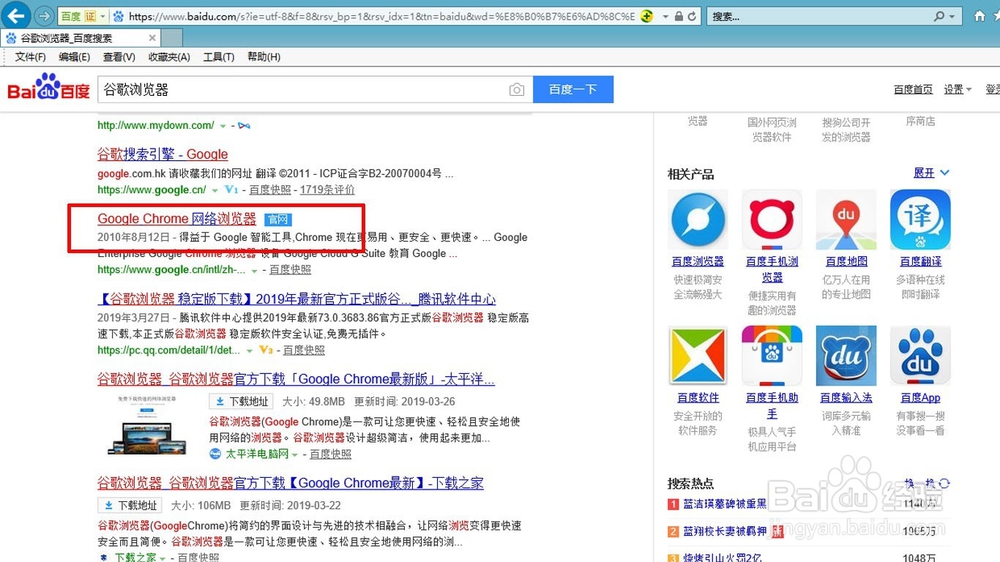
Task: Open the 百度浏览器 product icon
Action: [x=698, y=219]
